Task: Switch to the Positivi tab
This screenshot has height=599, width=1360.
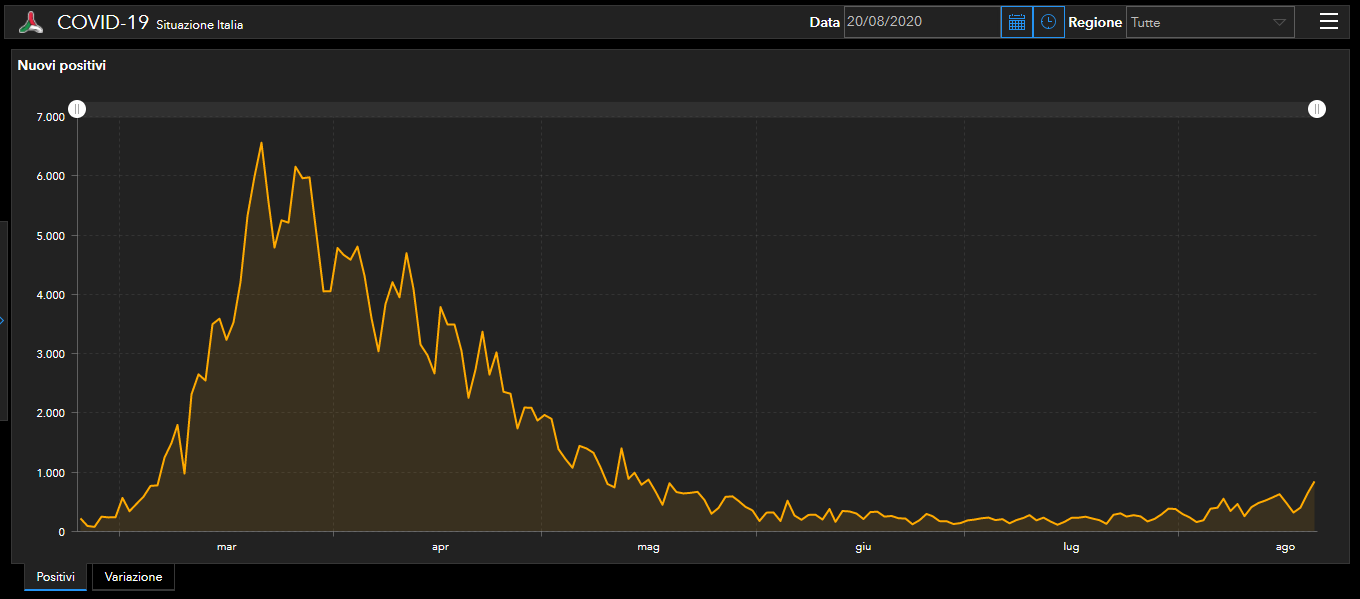Action: (55, 577)
